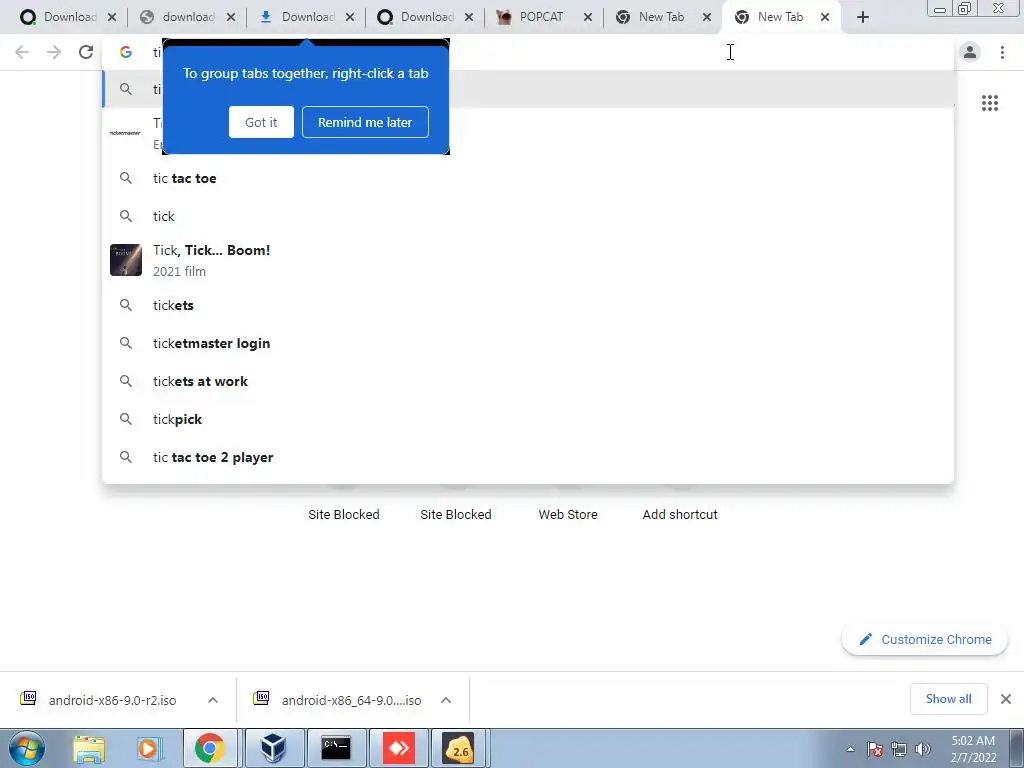Image resolution: width=1024 pixels, height=768 pixels.
Task: Select the 'tic tac toe' suggestion
Action: click(x=528, y=178)
